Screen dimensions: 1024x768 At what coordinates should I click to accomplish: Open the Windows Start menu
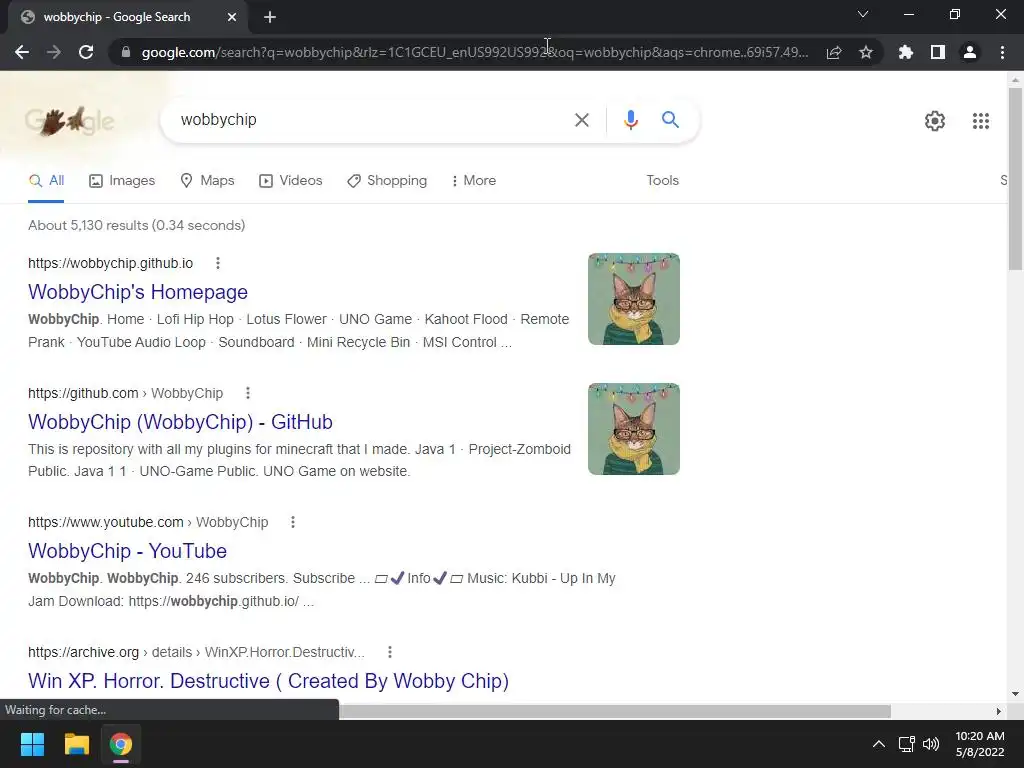[x=32, y=744]
